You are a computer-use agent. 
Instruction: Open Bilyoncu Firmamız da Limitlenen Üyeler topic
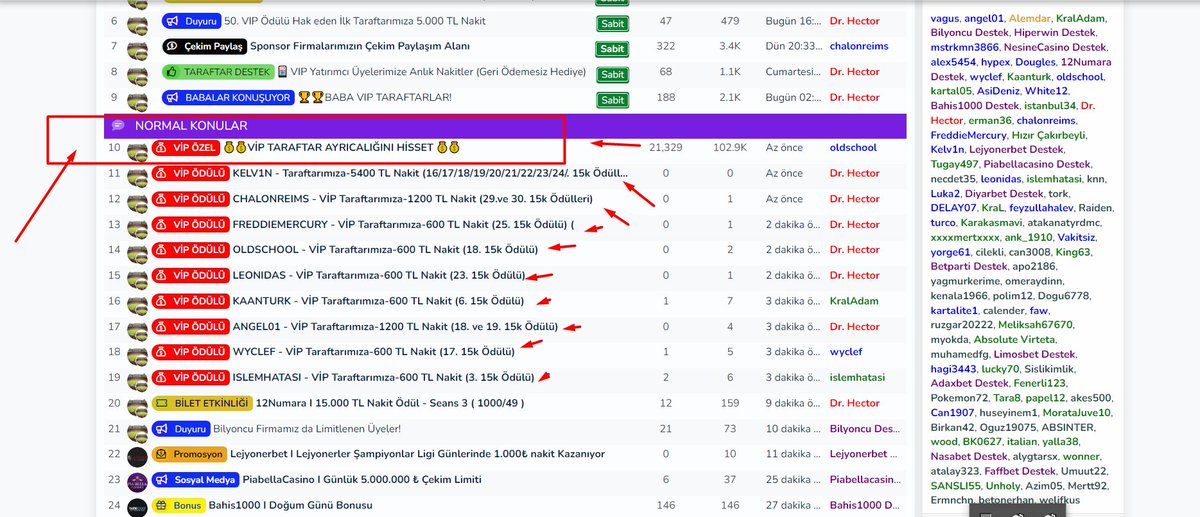(307, 428)
